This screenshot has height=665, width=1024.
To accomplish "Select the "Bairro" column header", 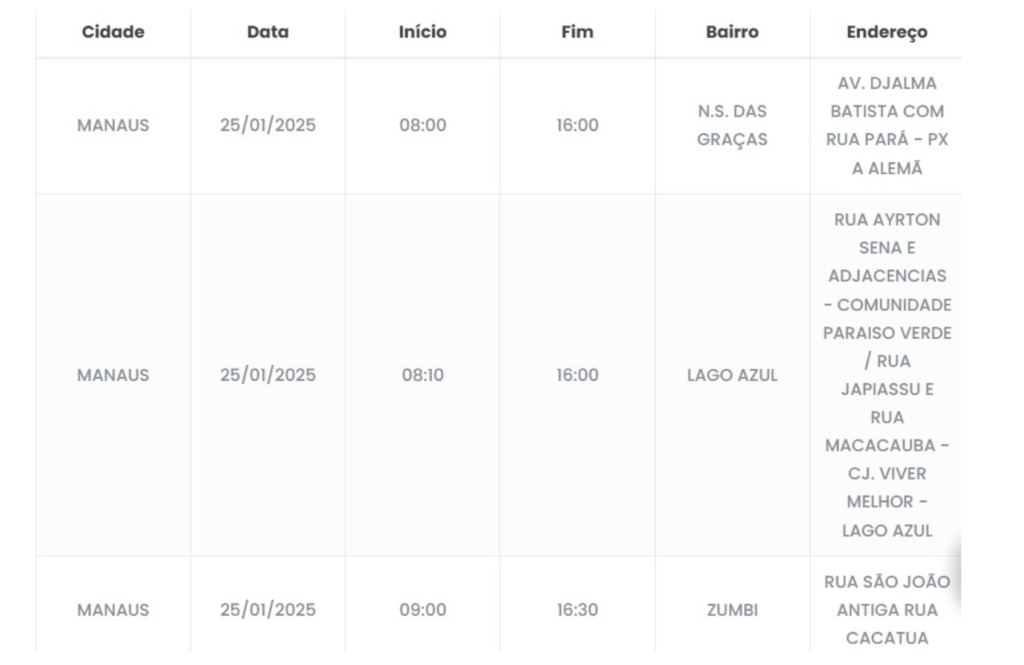I will coord(732,32).
